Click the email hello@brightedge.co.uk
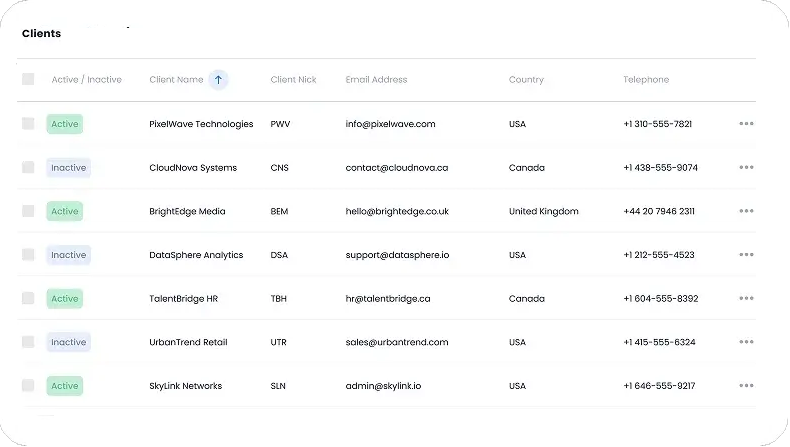 click(397, 212)
